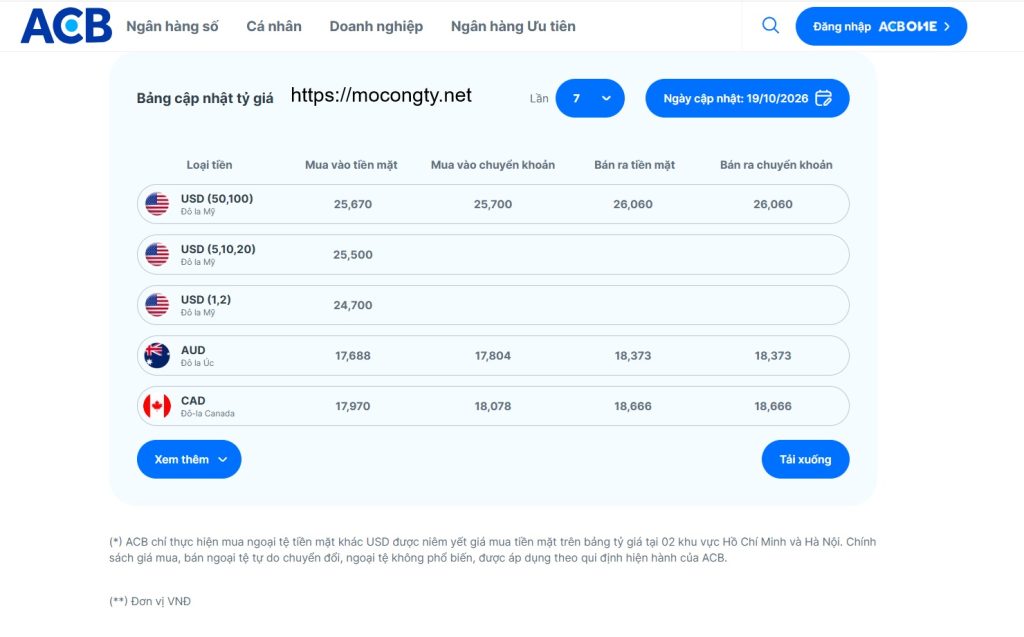Open the search magnifier icon

click(x=771, y=25)
